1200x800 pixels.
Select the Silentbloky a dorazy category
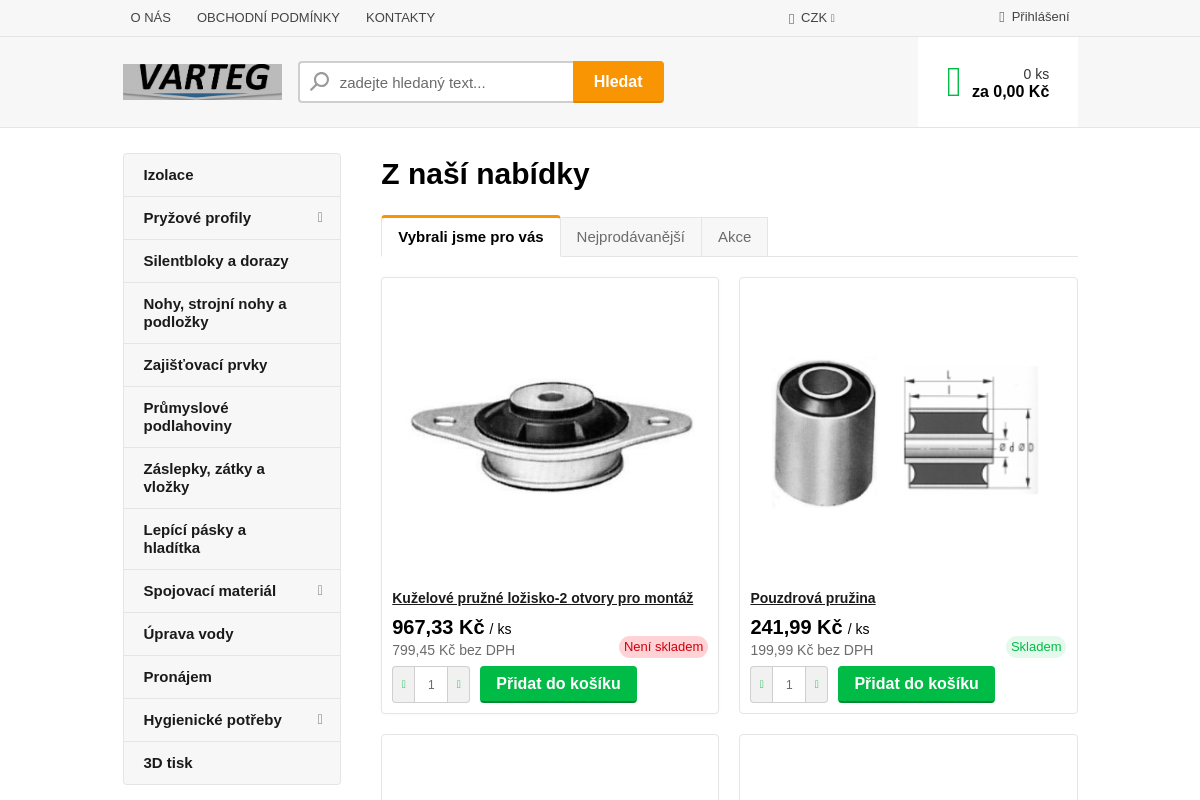pyautogui.click(x=216, y=260)
